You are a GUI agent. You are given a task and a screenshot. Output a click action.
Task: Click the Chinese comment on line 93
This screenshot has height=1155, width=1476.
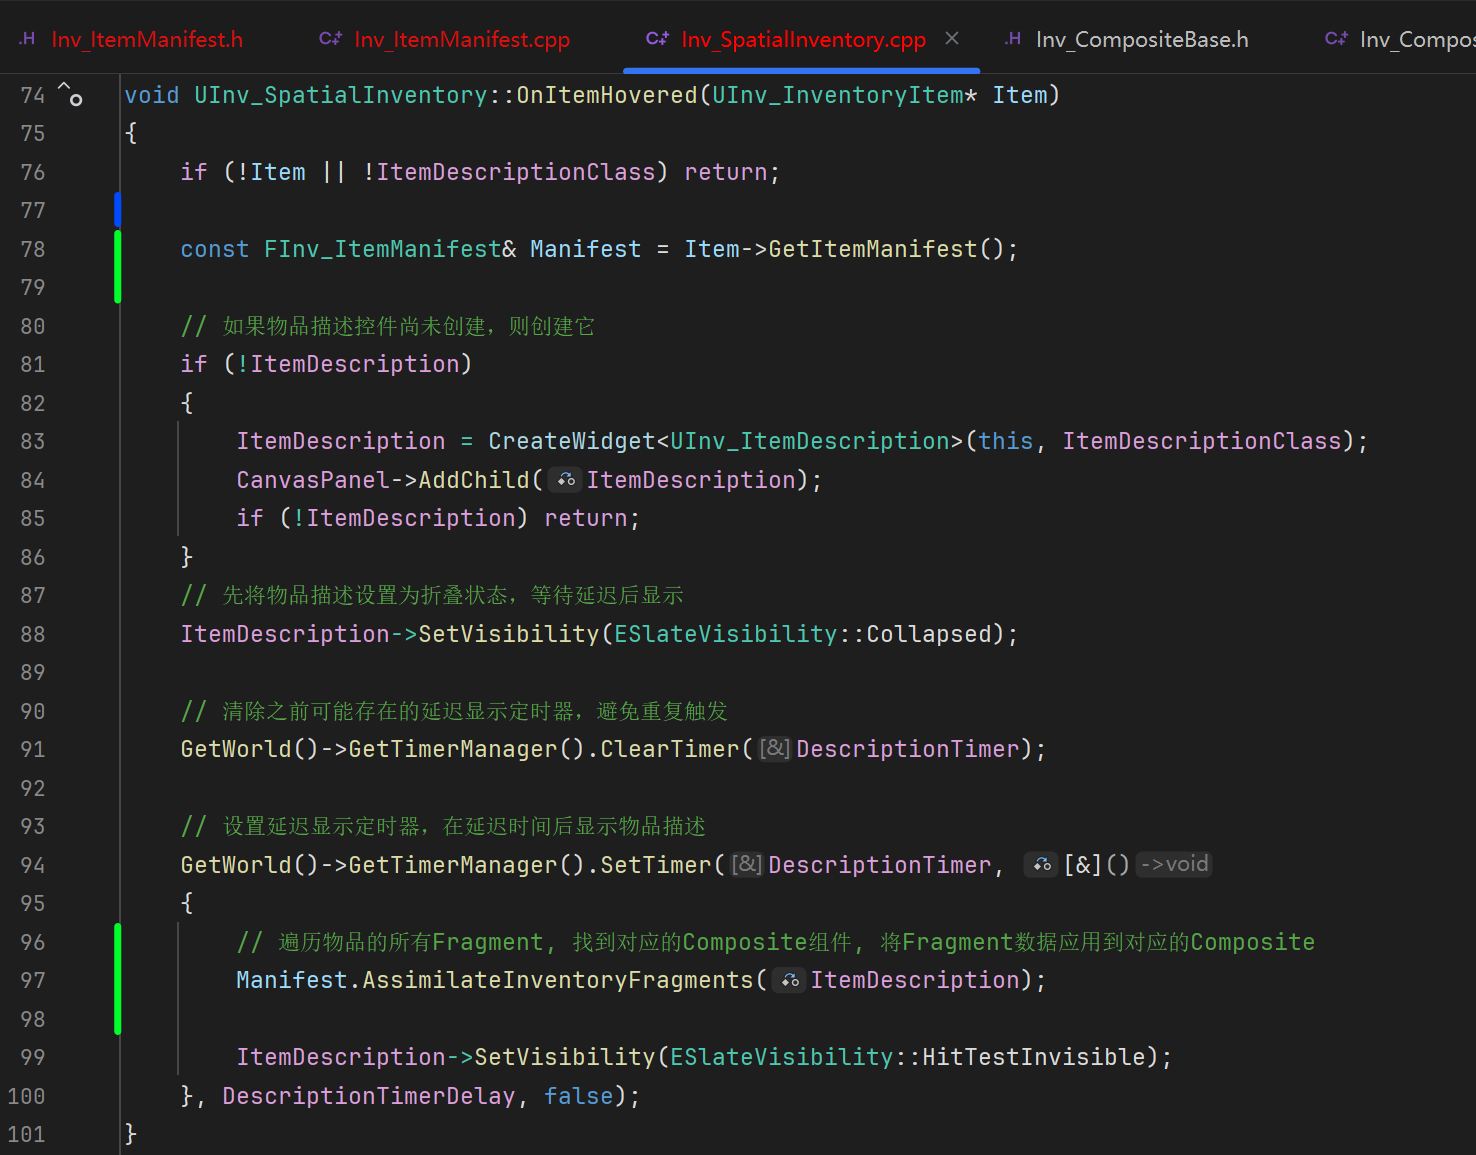click(x=443, y=826)
